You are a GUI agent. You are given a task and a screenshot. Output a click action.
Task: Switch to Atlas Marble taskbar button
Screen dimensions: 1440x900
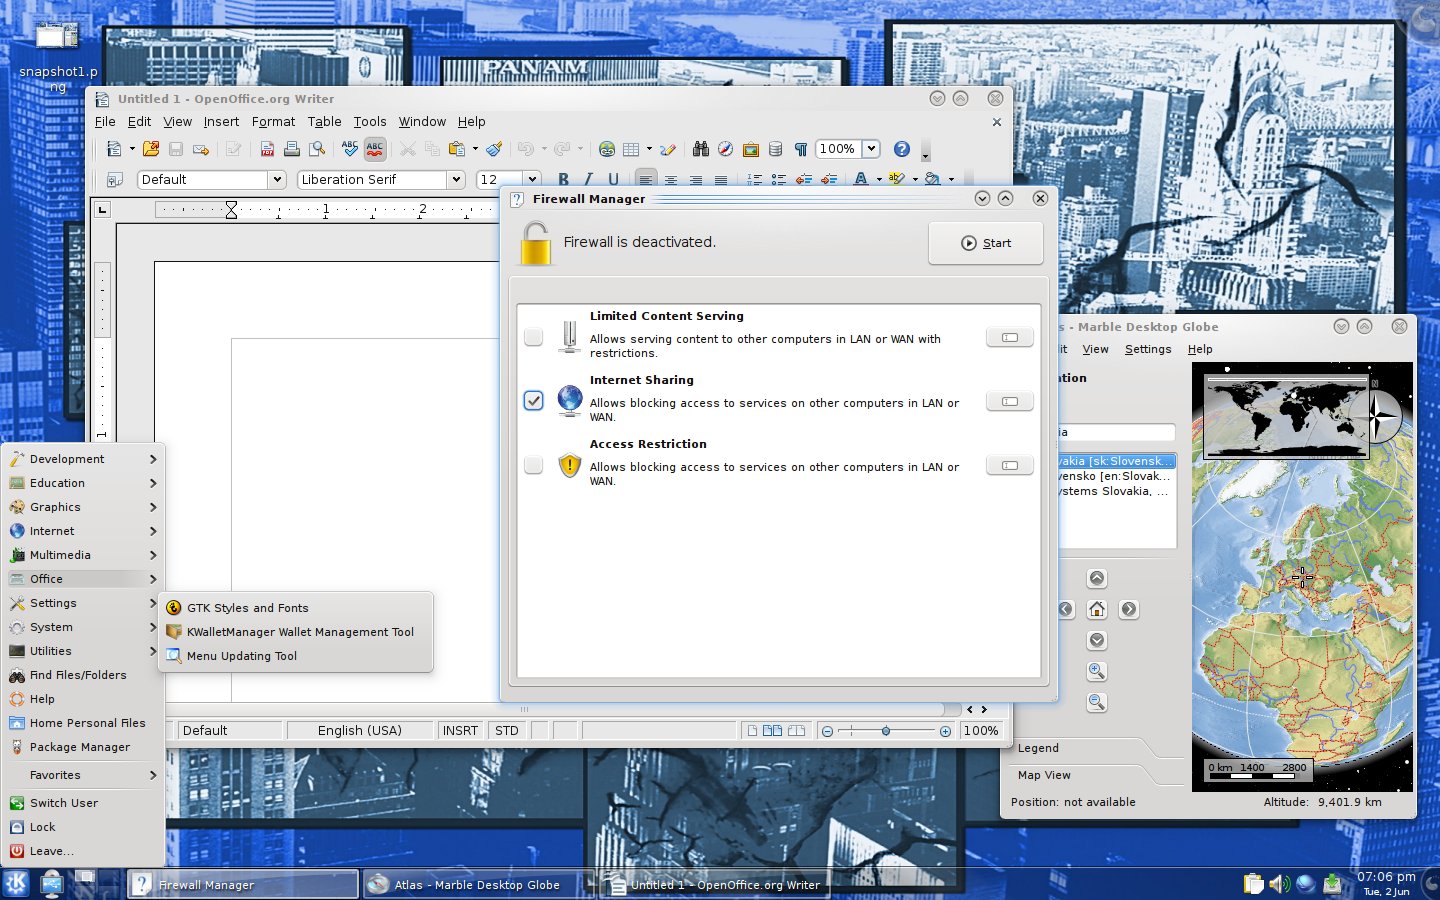click(477, 884)
